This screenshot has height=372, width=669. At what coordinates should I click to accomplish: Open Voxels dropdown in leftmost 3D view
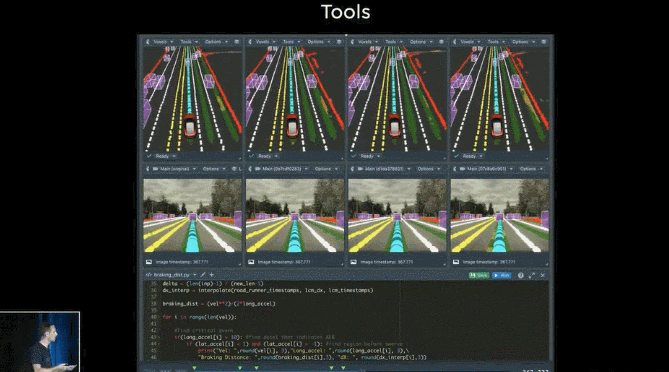click(x=163, y=42)
